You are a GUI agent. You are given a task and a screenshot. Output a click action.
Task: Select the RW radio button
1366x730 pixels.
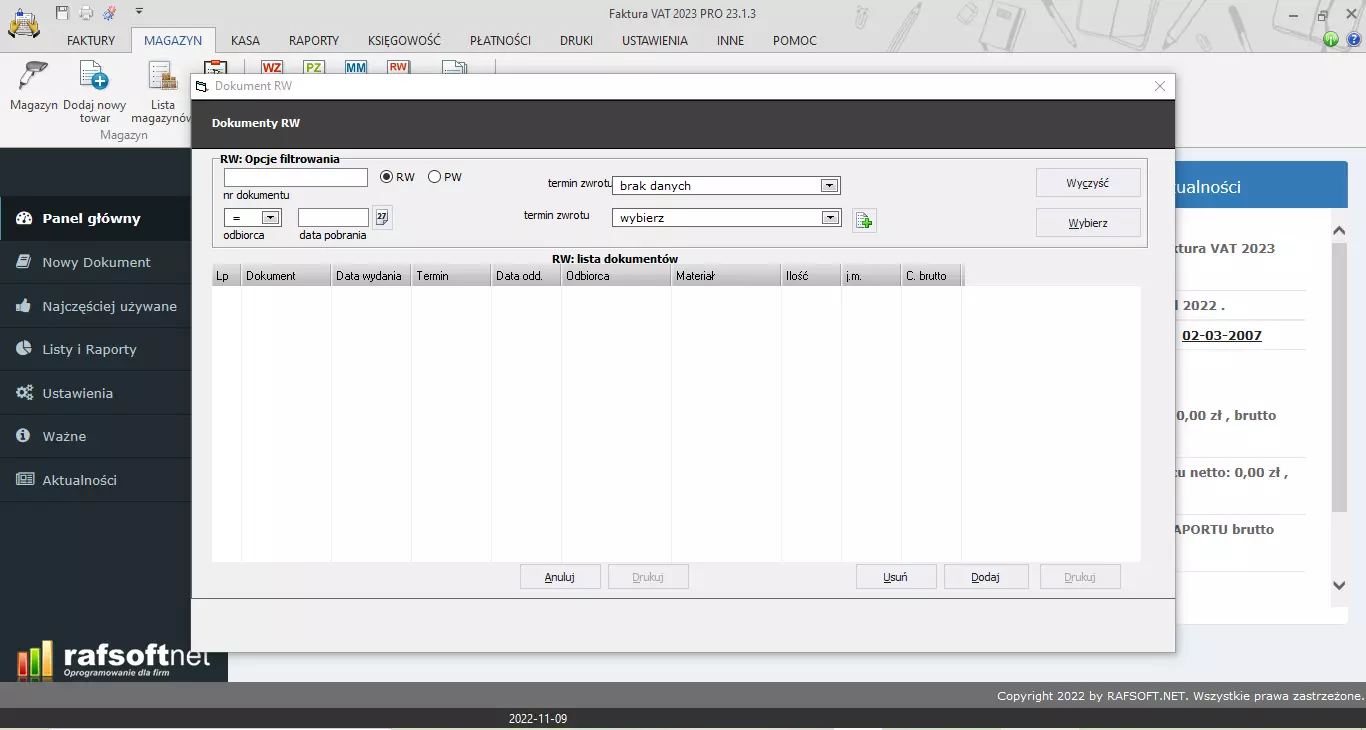point(387,177)
